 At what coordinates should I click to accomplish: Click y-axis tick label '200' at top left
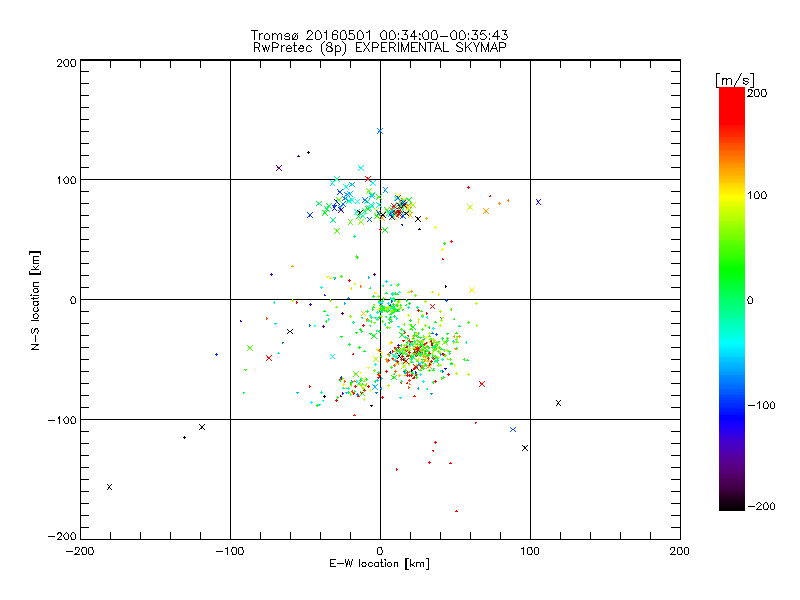coord(66,63)
